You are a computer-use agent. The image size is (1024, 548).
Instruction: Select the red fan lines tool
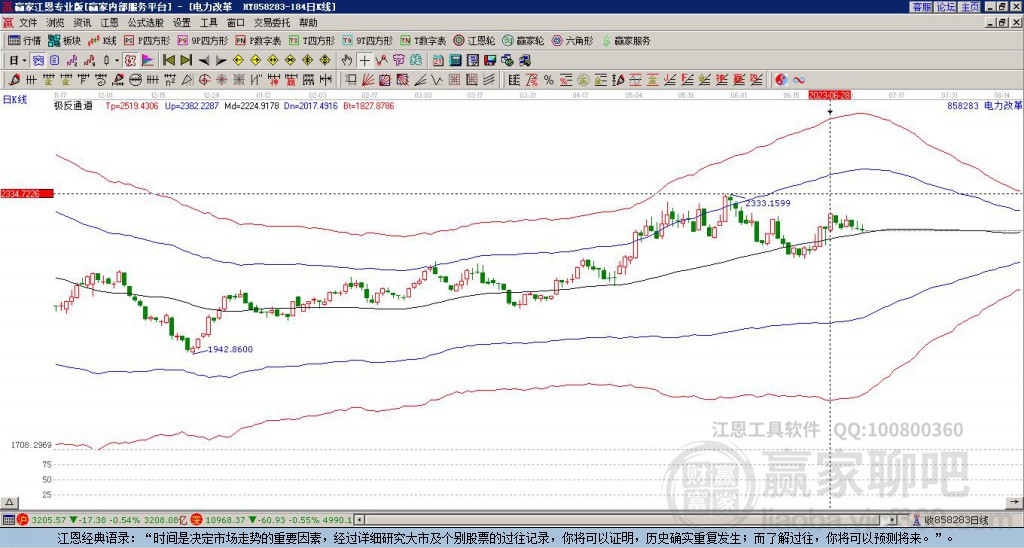[x=368, y=80]
